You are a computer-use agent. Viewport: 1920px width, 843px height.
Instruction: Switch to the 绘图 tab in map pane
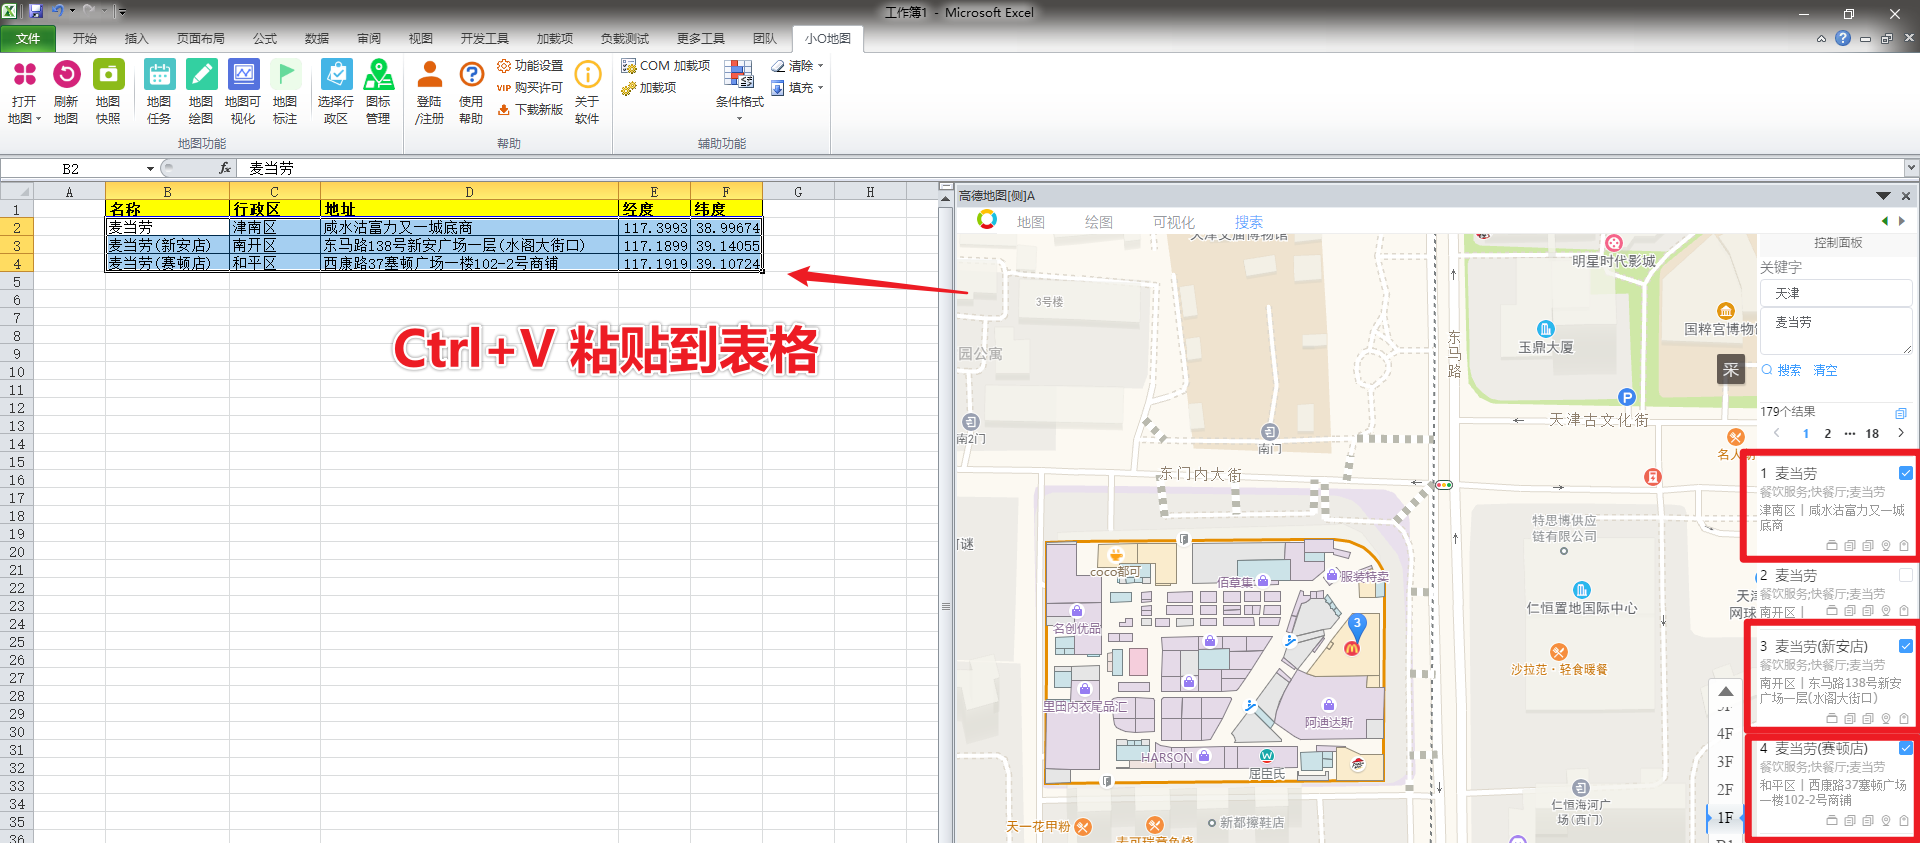click(x=1099, y=222)
